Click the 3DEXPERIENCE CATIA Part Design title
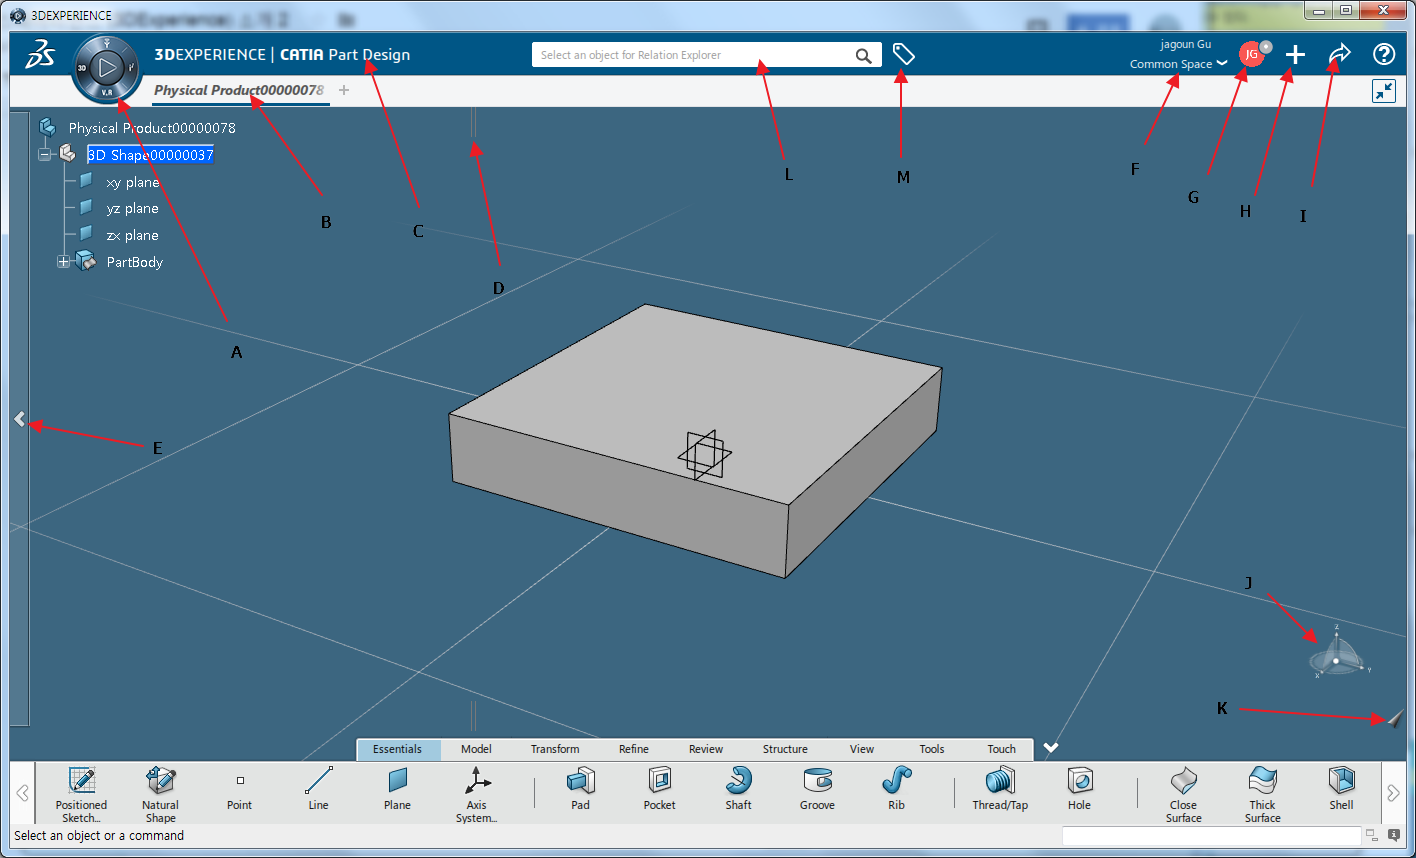The image size is (1416, 858). (x=282, y=55)
